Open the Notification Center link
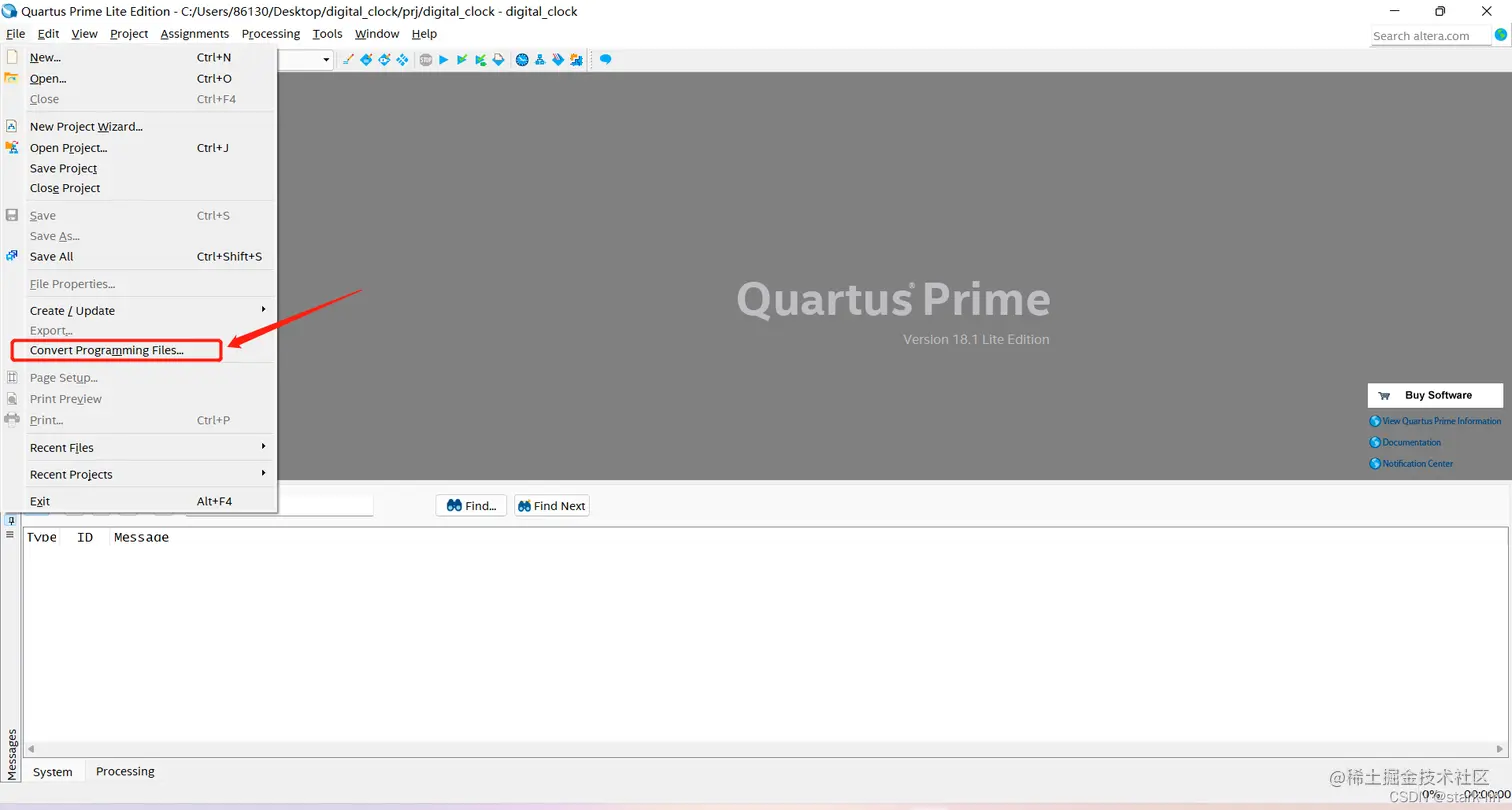The height and width of the screenshot is (810, 1512). point(1411,463)
